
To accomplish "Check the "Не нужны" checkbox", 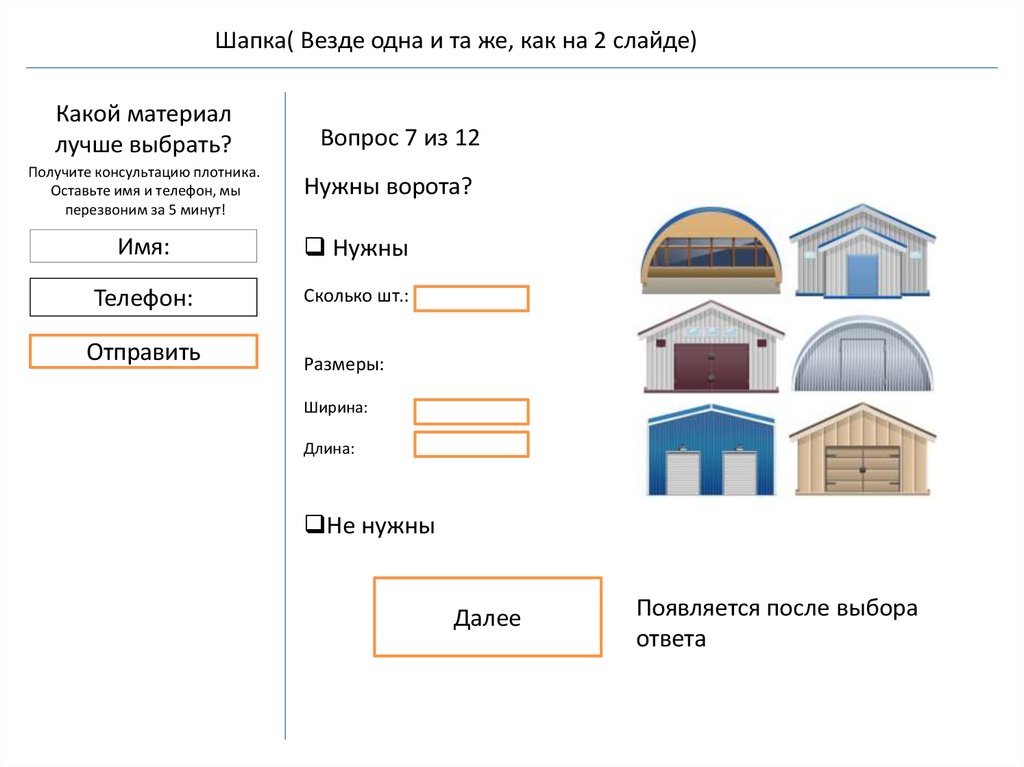I will click(315, 523).
